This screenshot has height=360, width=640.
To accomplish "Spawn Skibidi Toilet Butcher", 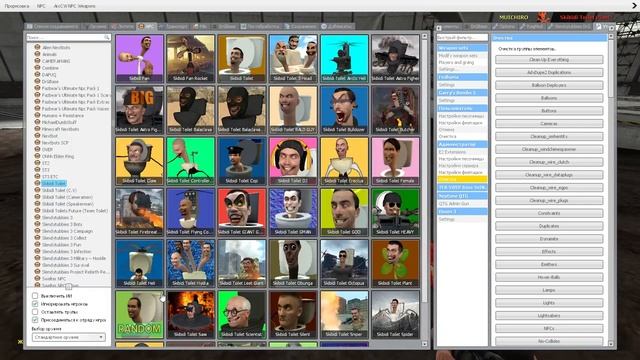I will point(396,110).
